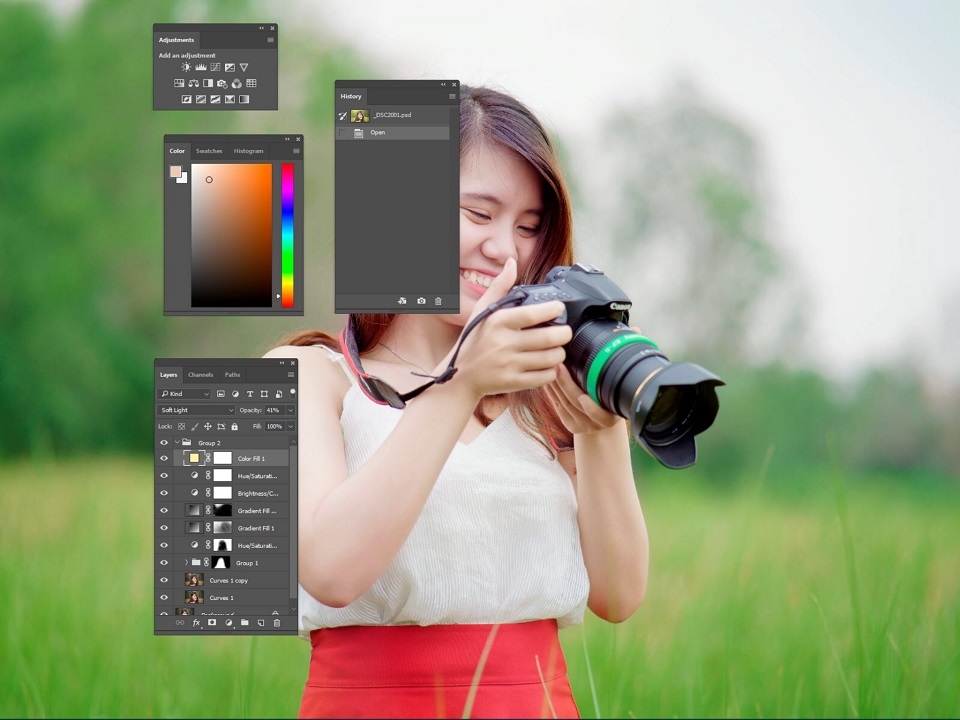Click the link layers icon
This screenshot has width=960, height=720.
[x=179, y=623]
